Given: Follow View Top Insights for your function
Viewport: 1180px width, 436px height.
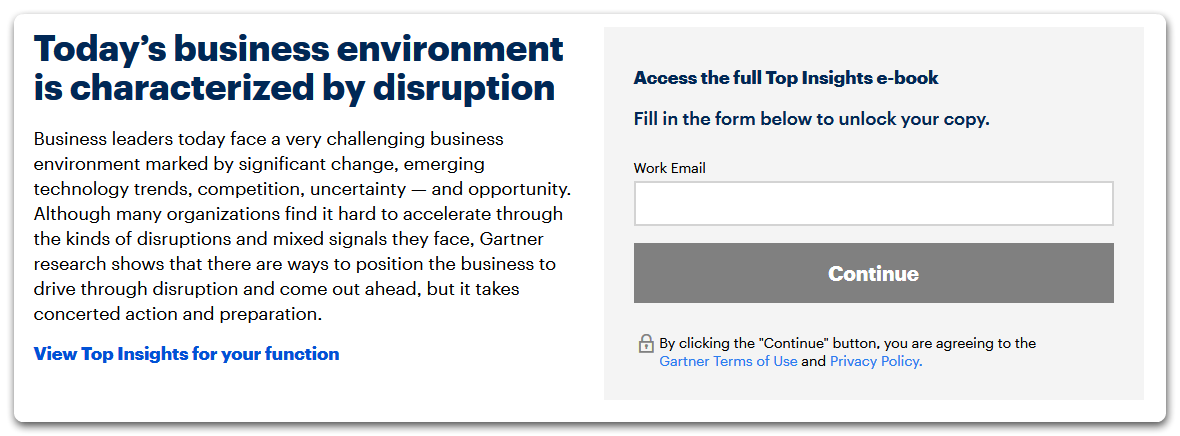Looking at the screenshot, I should click(187, 354).
